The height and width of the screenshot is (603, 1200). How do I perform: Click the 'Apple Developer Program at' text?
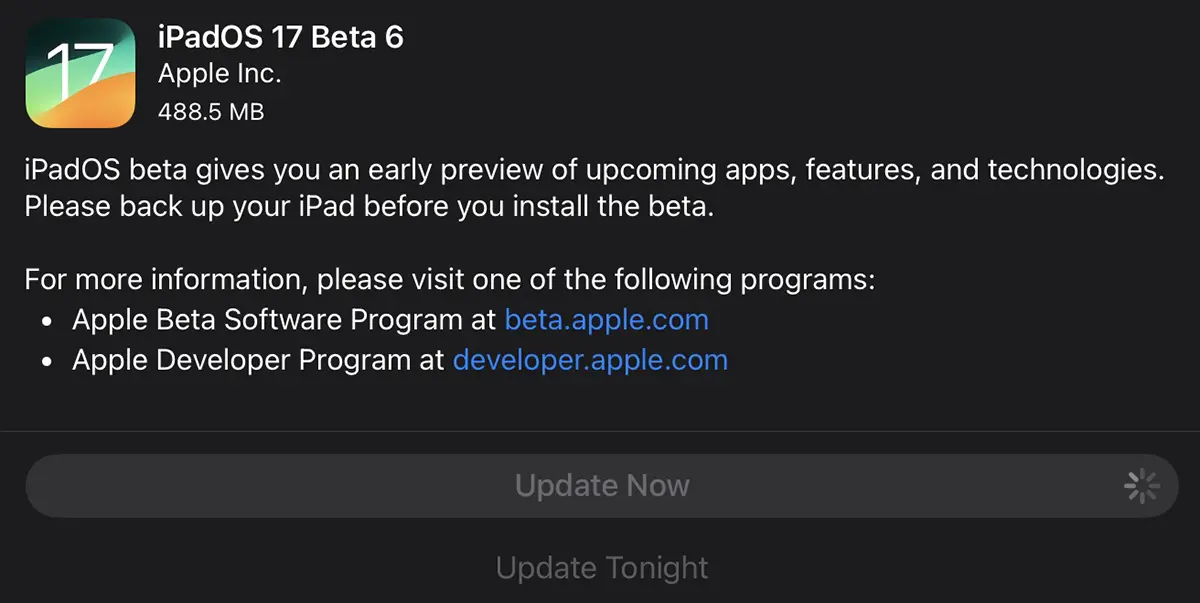tap(258, 360)
